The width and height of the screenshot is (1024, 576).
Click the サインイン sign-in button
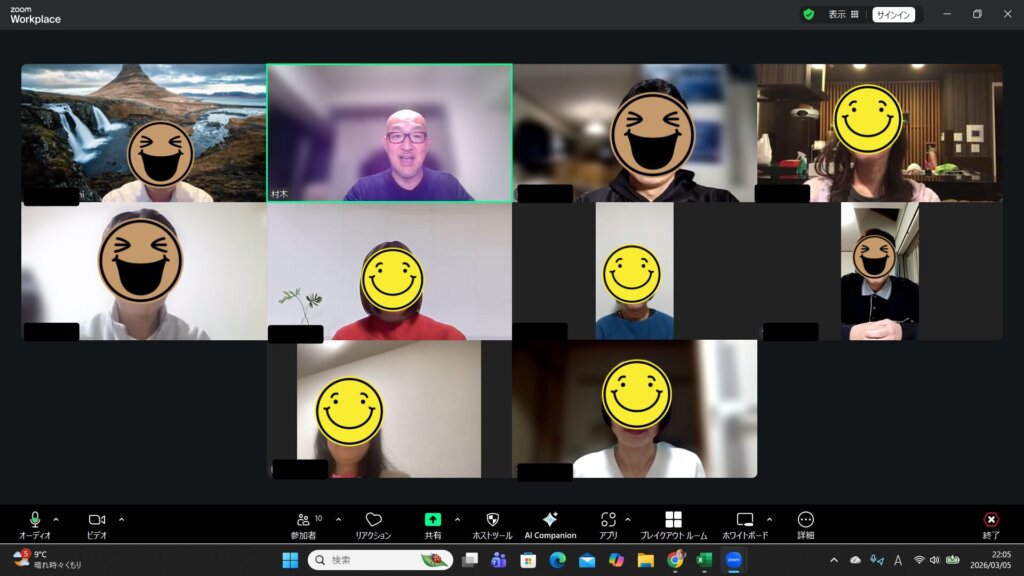[893, 14]
